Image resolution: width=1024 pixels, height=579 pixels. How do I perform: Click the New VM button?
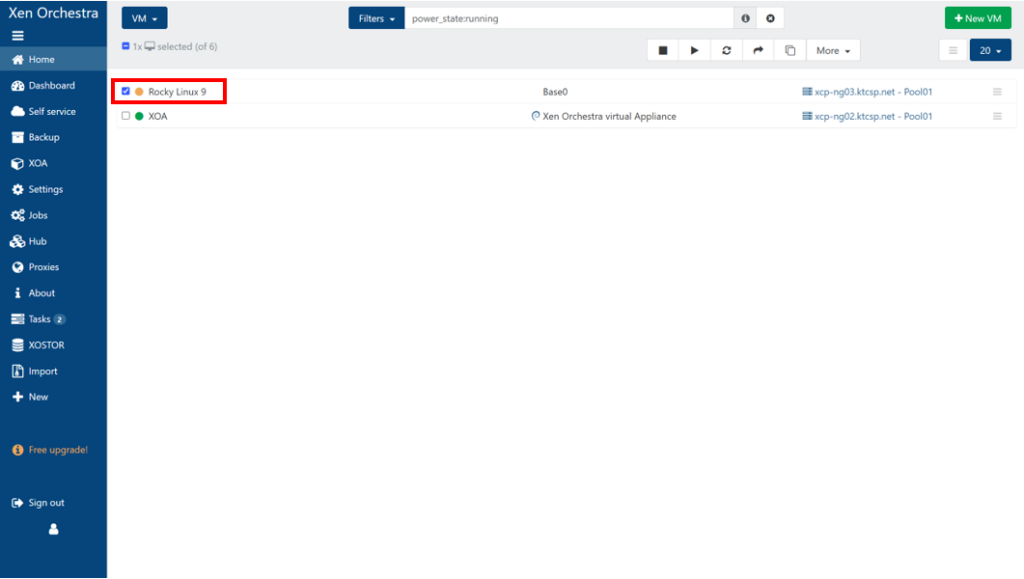[x=977, y=19]
